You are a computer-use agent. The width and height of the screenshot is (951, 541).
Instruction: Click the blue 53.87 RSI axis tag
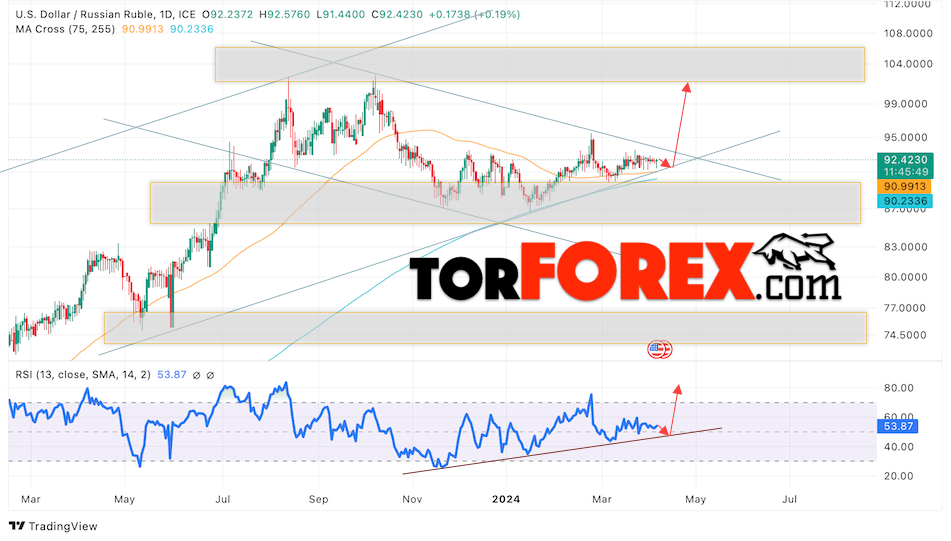[898, 426]
